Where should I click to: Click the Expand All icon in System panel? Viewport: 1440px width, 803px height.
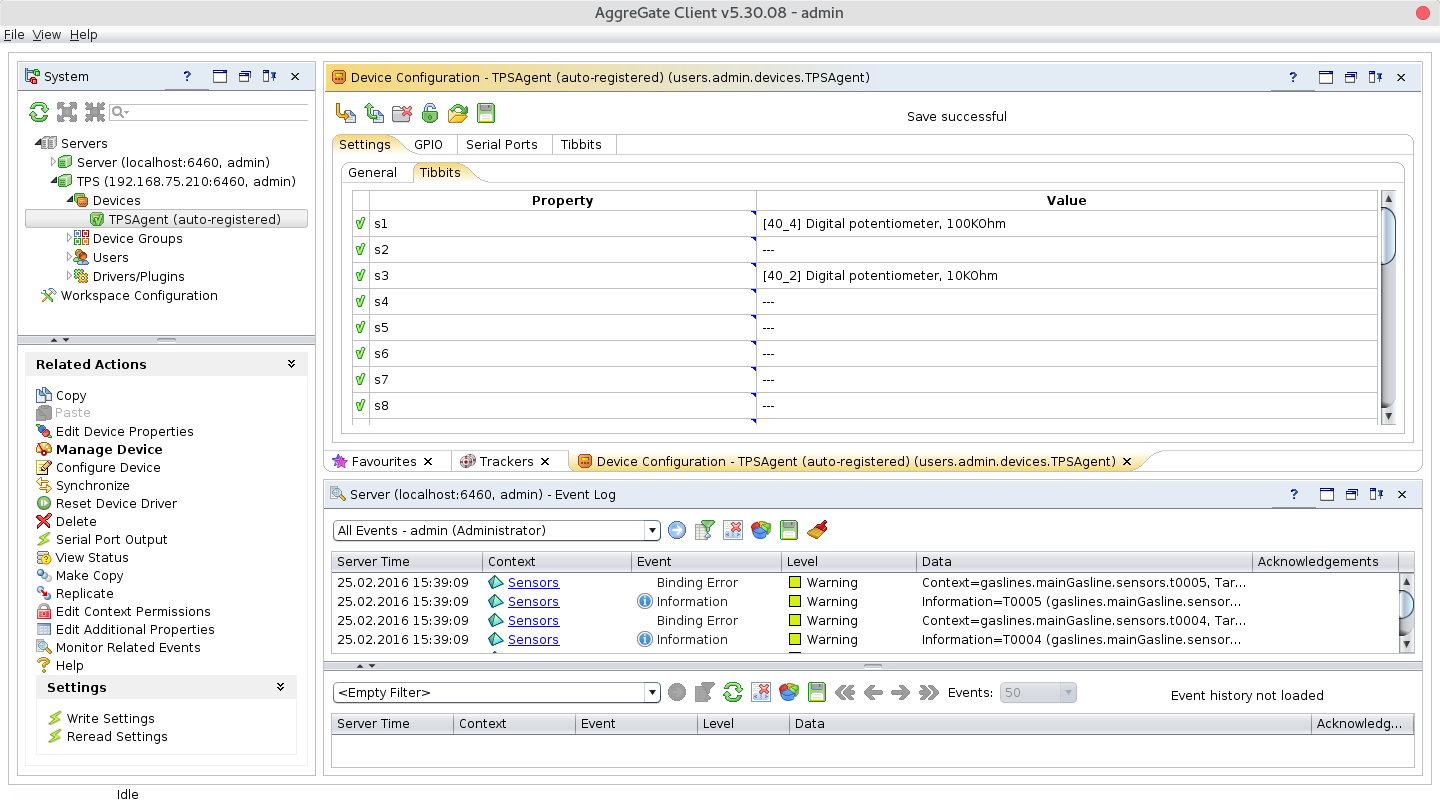click(66, 112)
